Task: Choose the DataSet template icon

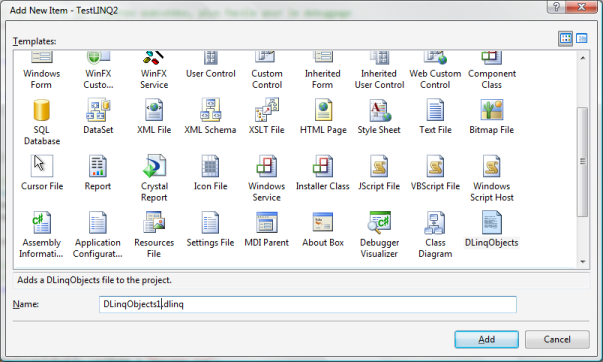Action: (x=98, y=110)
